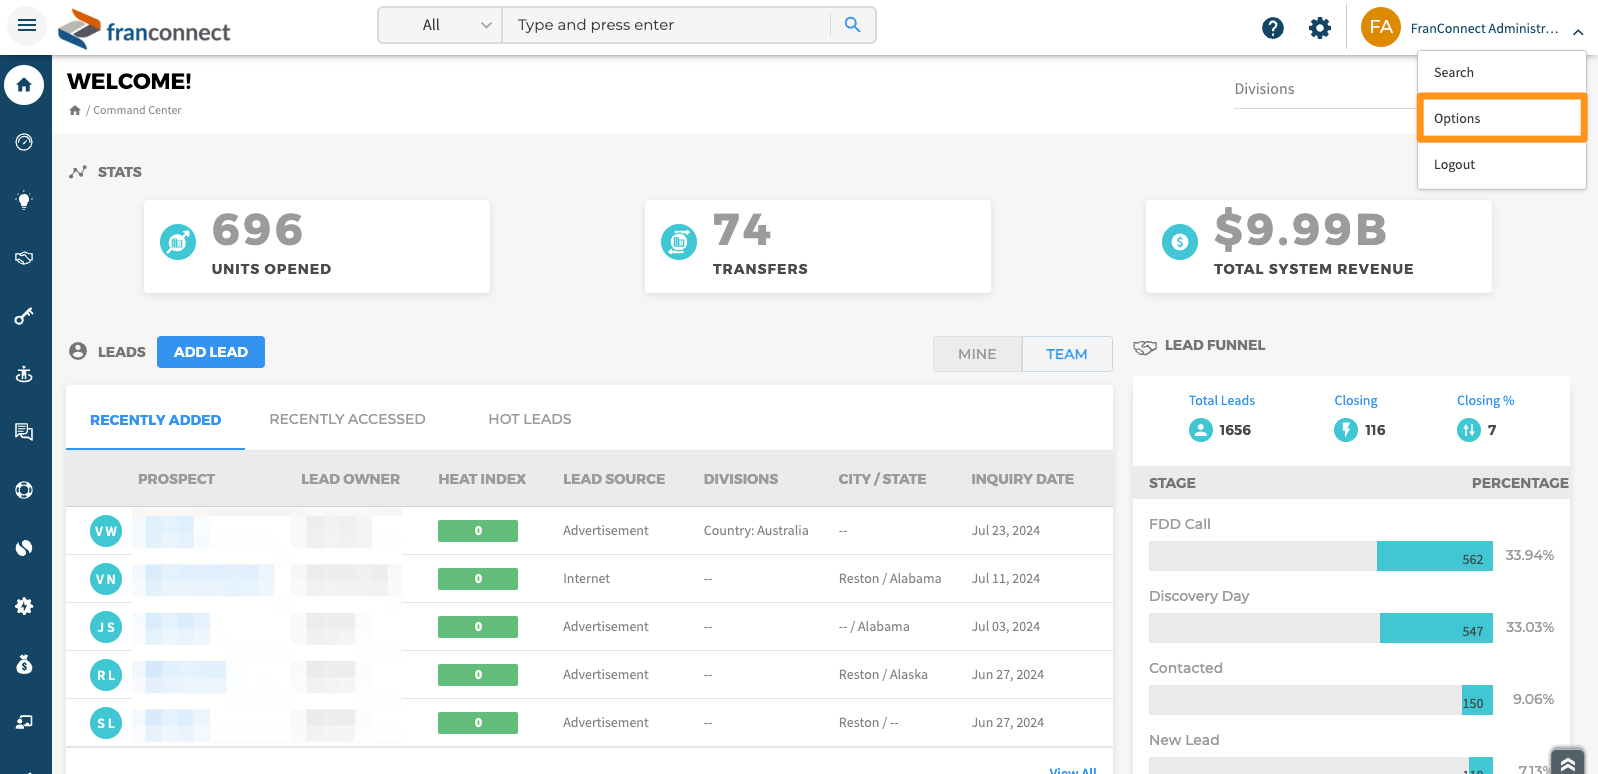Viewport: 1598px width, 774px height.
Task: Click the LEAD SOURCE column header
Action: pos(614,479)
